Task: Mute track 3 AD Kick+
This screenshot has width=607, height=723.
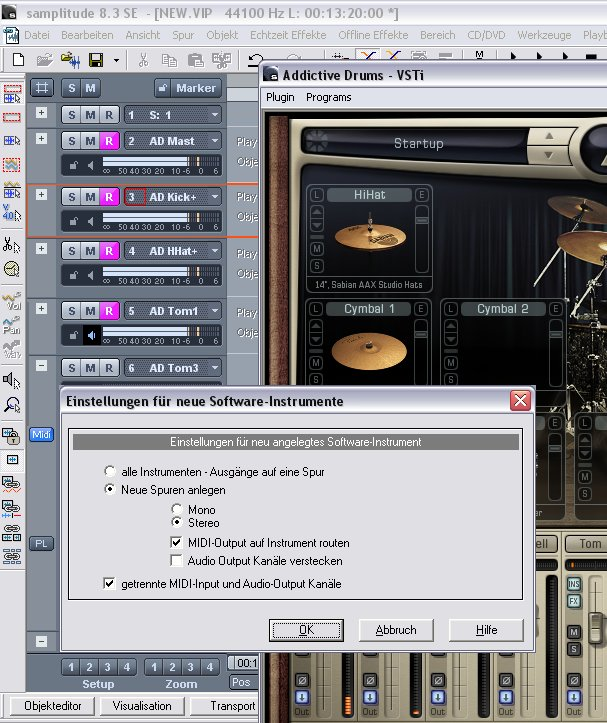Action: point(90,197)
